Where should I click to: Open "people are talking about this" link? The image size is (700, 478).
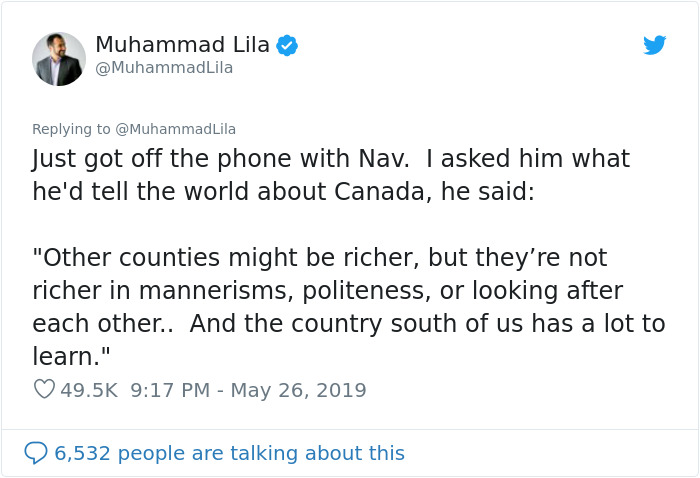pyautogui.click(x=261, y=453)
